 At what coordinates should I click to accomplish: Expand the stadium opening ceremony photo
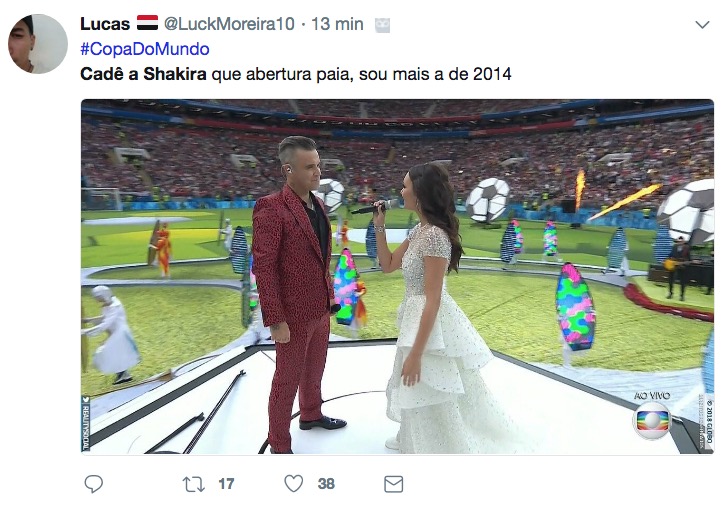[397, 277]
